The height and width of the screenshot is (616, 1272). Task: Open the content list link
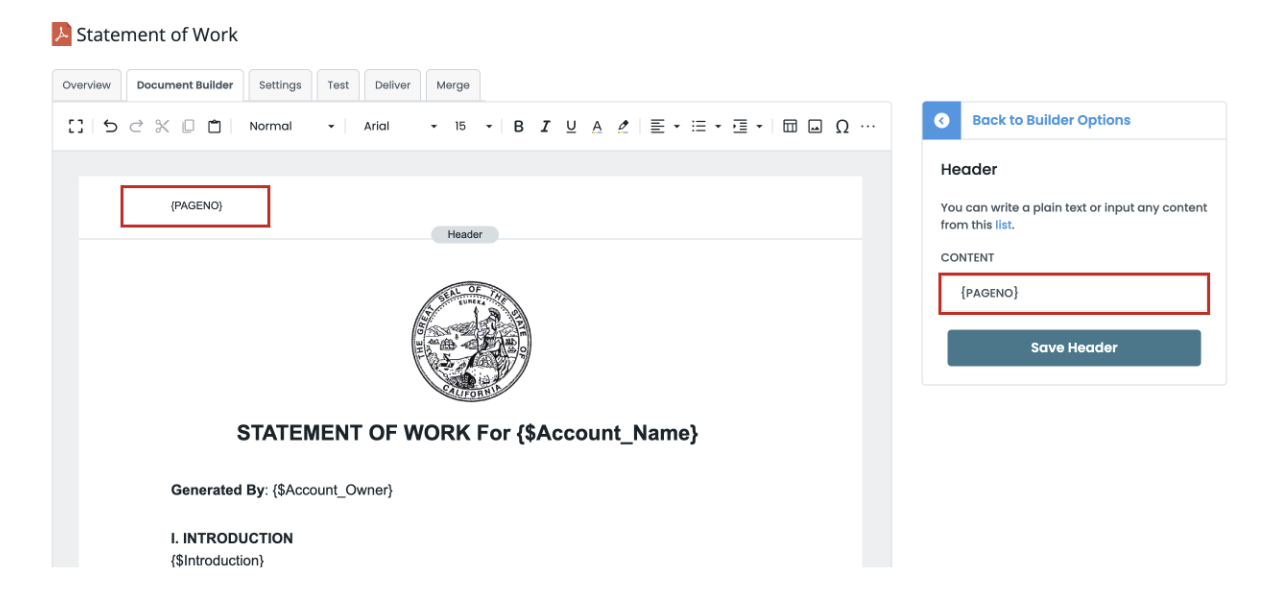click(x=1004, y=224)
